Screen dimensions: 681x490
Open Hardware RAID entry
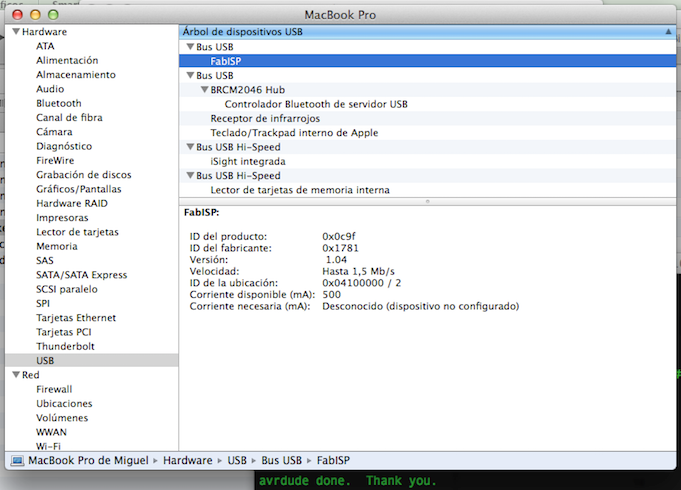point(72,203)
